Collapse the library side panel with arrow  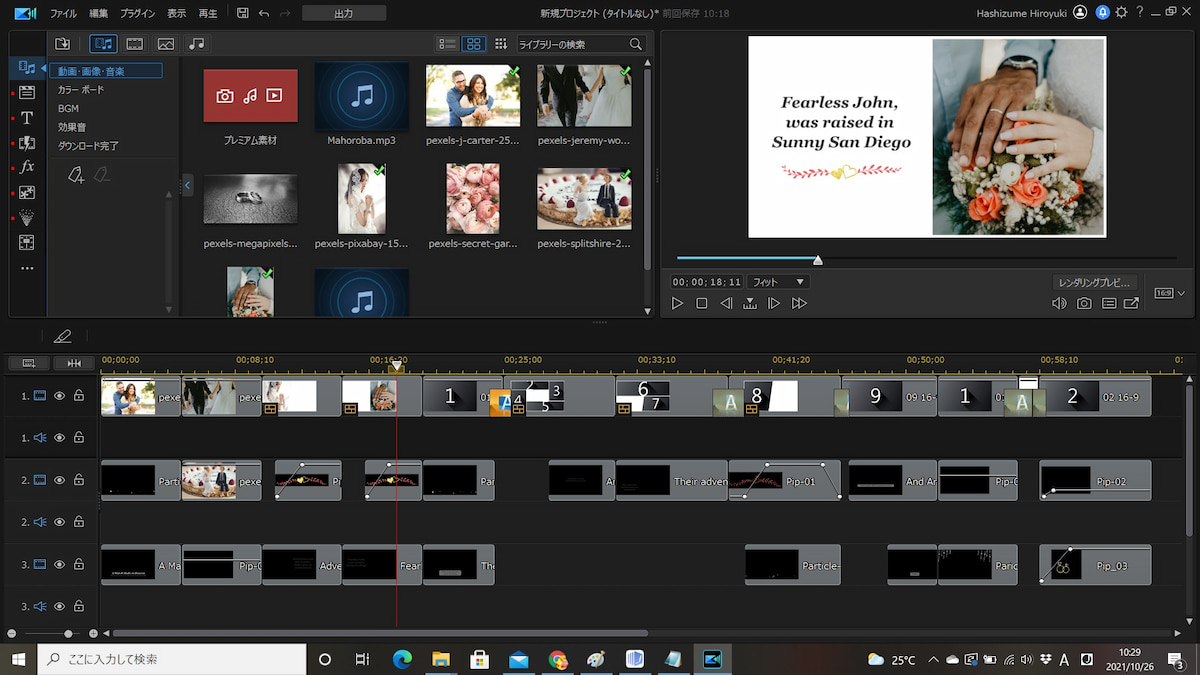tap(187, 184)
